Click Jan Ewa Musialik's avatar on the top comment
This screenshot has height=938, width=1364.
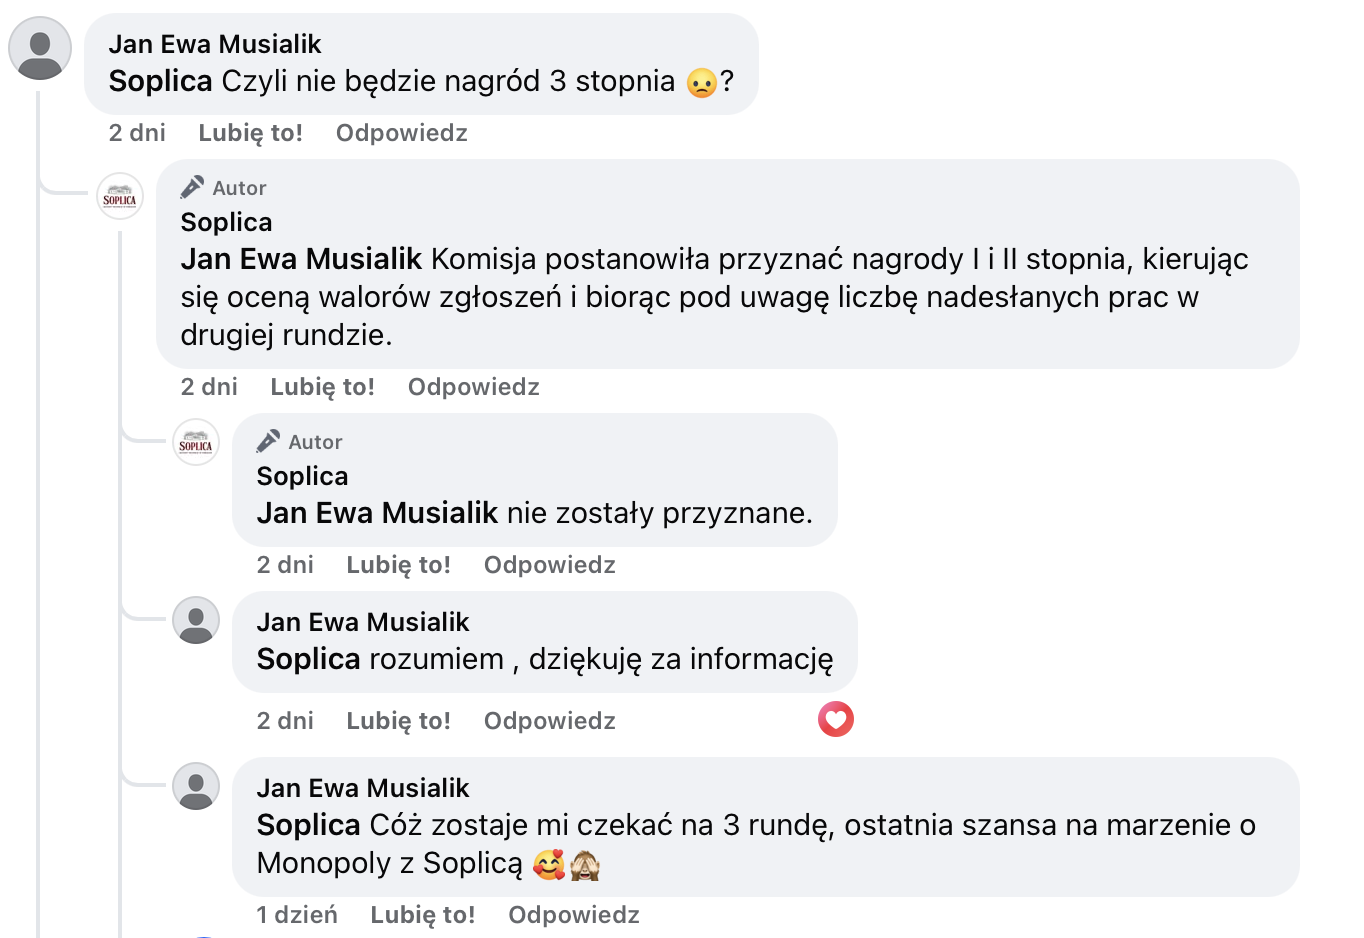pyautogui.click(x=40, y=48)
